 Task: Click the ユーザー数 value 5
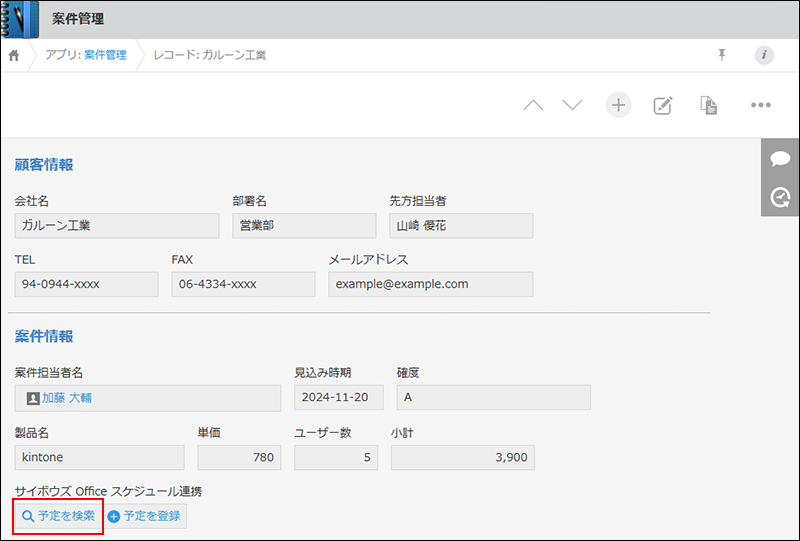[x=336, y=457]
